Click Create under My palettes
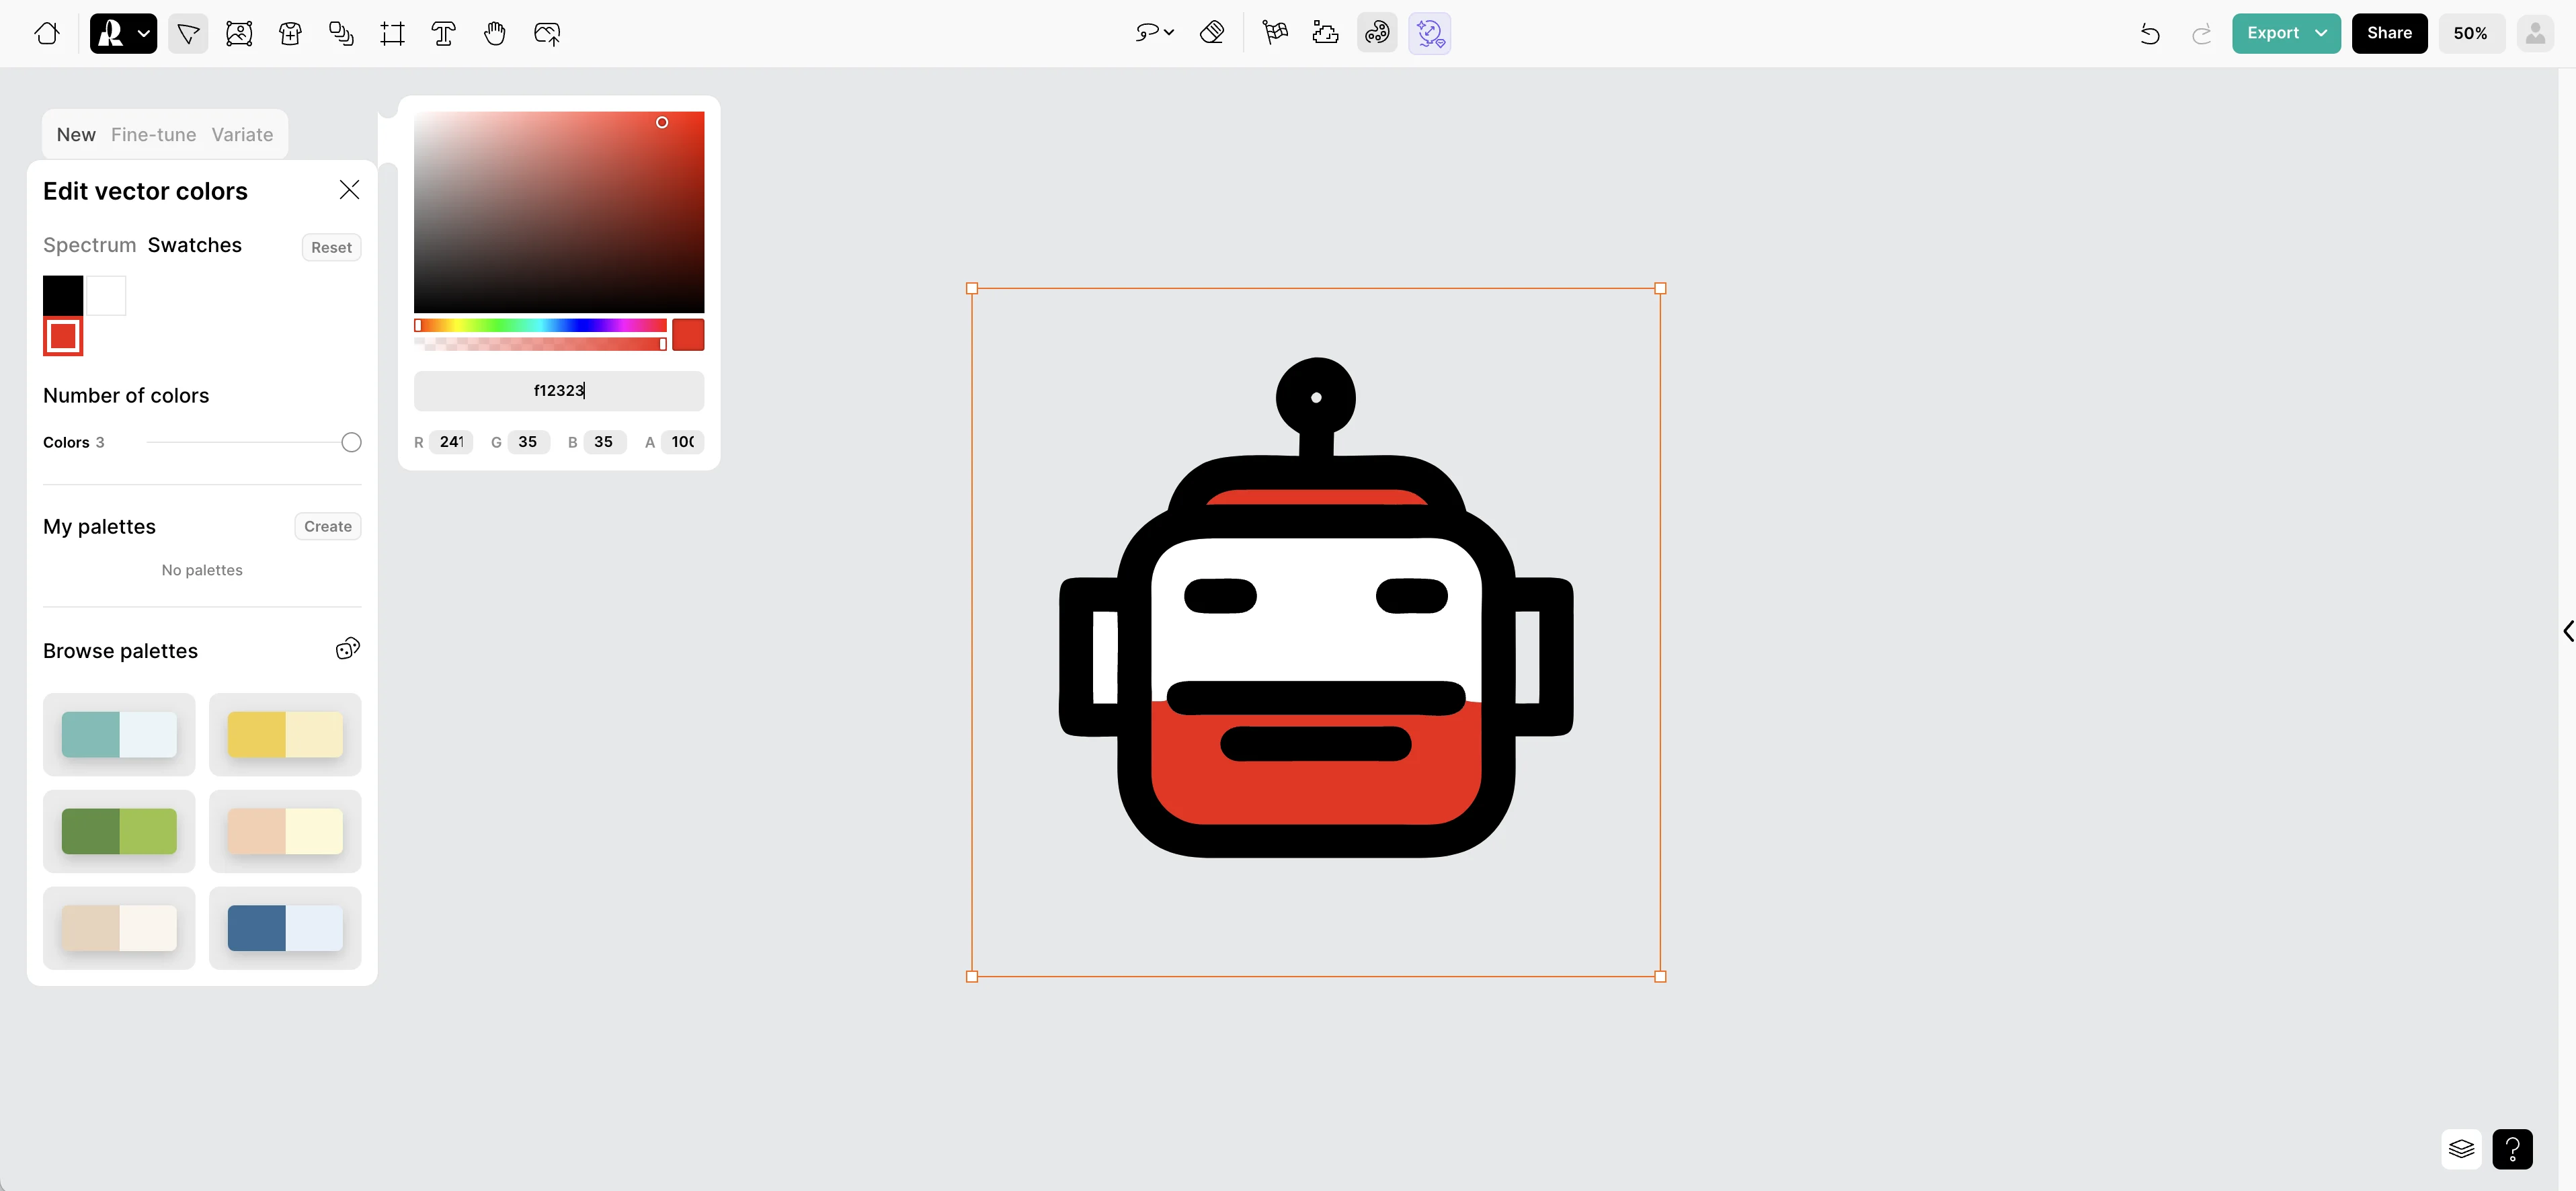Screen dimensions: 2576x1191 (328, 526)
